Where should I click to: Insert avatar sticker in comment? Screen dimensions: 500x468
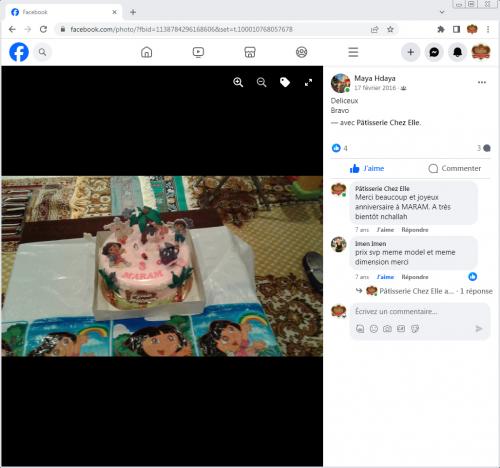[x=360, y=329]
